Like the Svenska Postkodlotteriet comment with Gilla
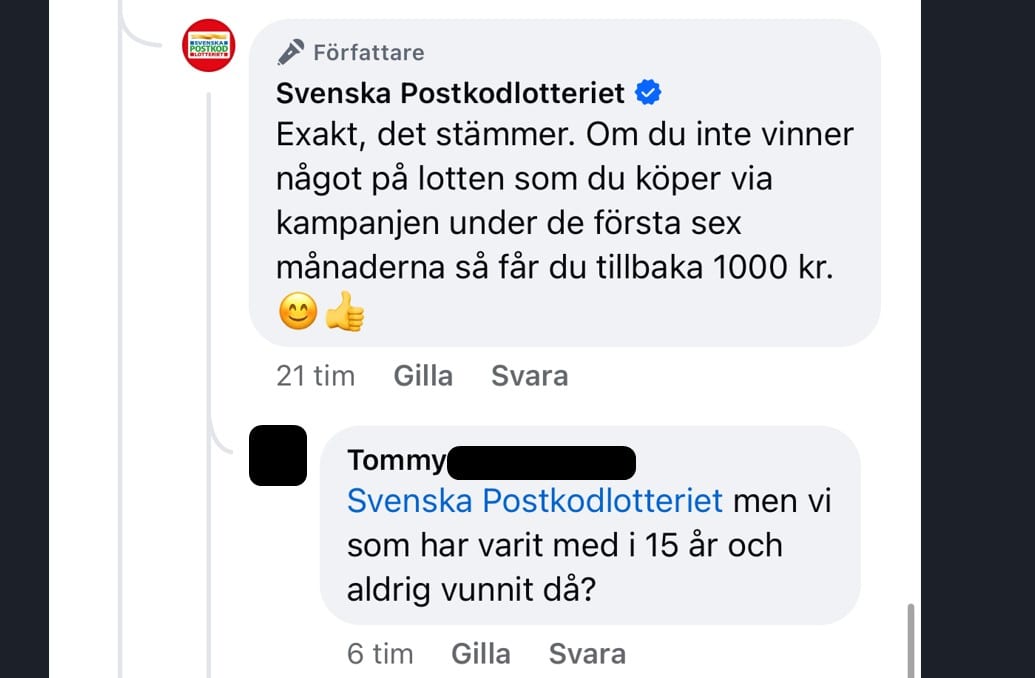The image size is (1035, 678). pyautogui.click(x=423, y=376)
